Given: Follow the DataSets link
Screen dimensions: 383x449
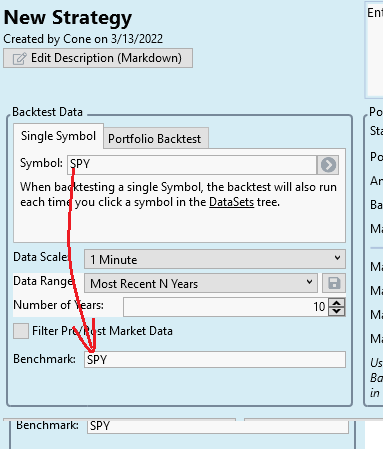Looking at the screenshot, I should [231, 202].
